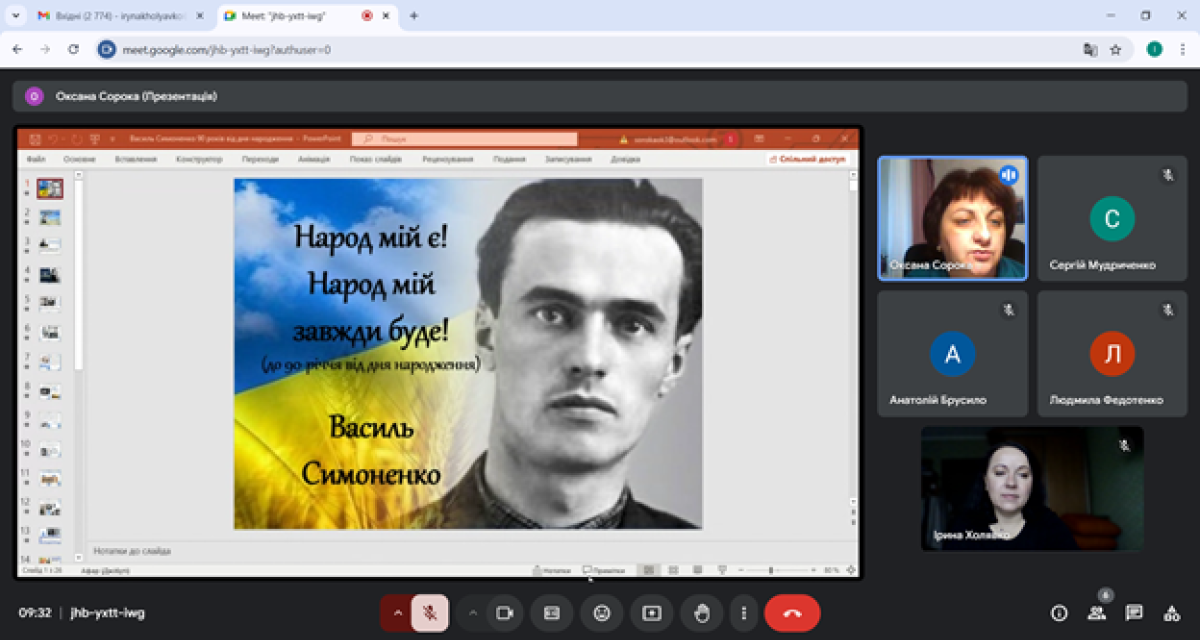Open the emoji reactions button

[601, 613]
